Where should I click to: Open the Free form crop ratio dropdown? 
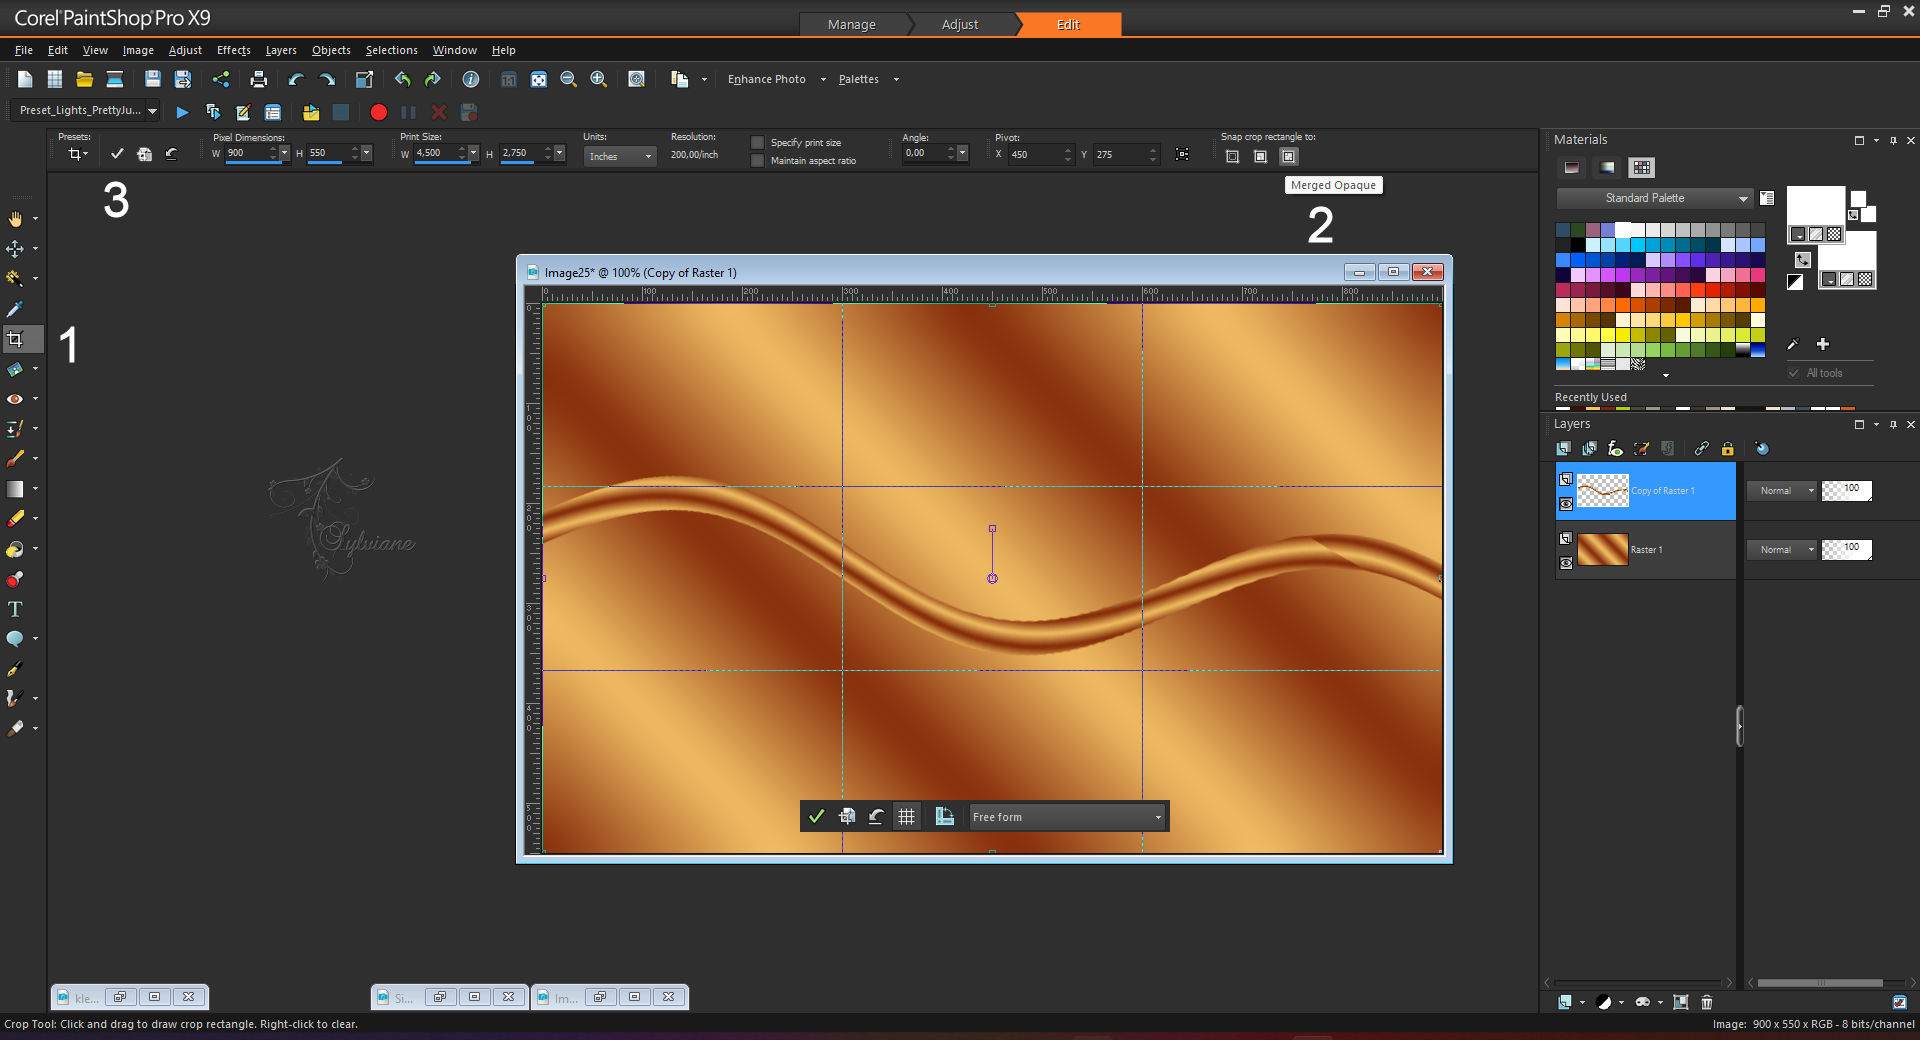1067,817
